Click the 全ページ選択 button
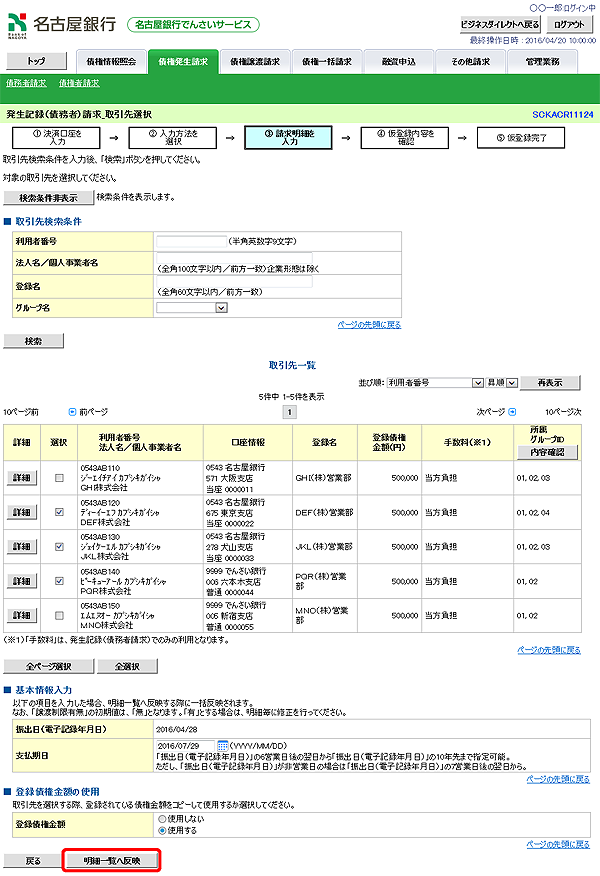Viewport: 600px width, 876px height. [x=49, y=666]
